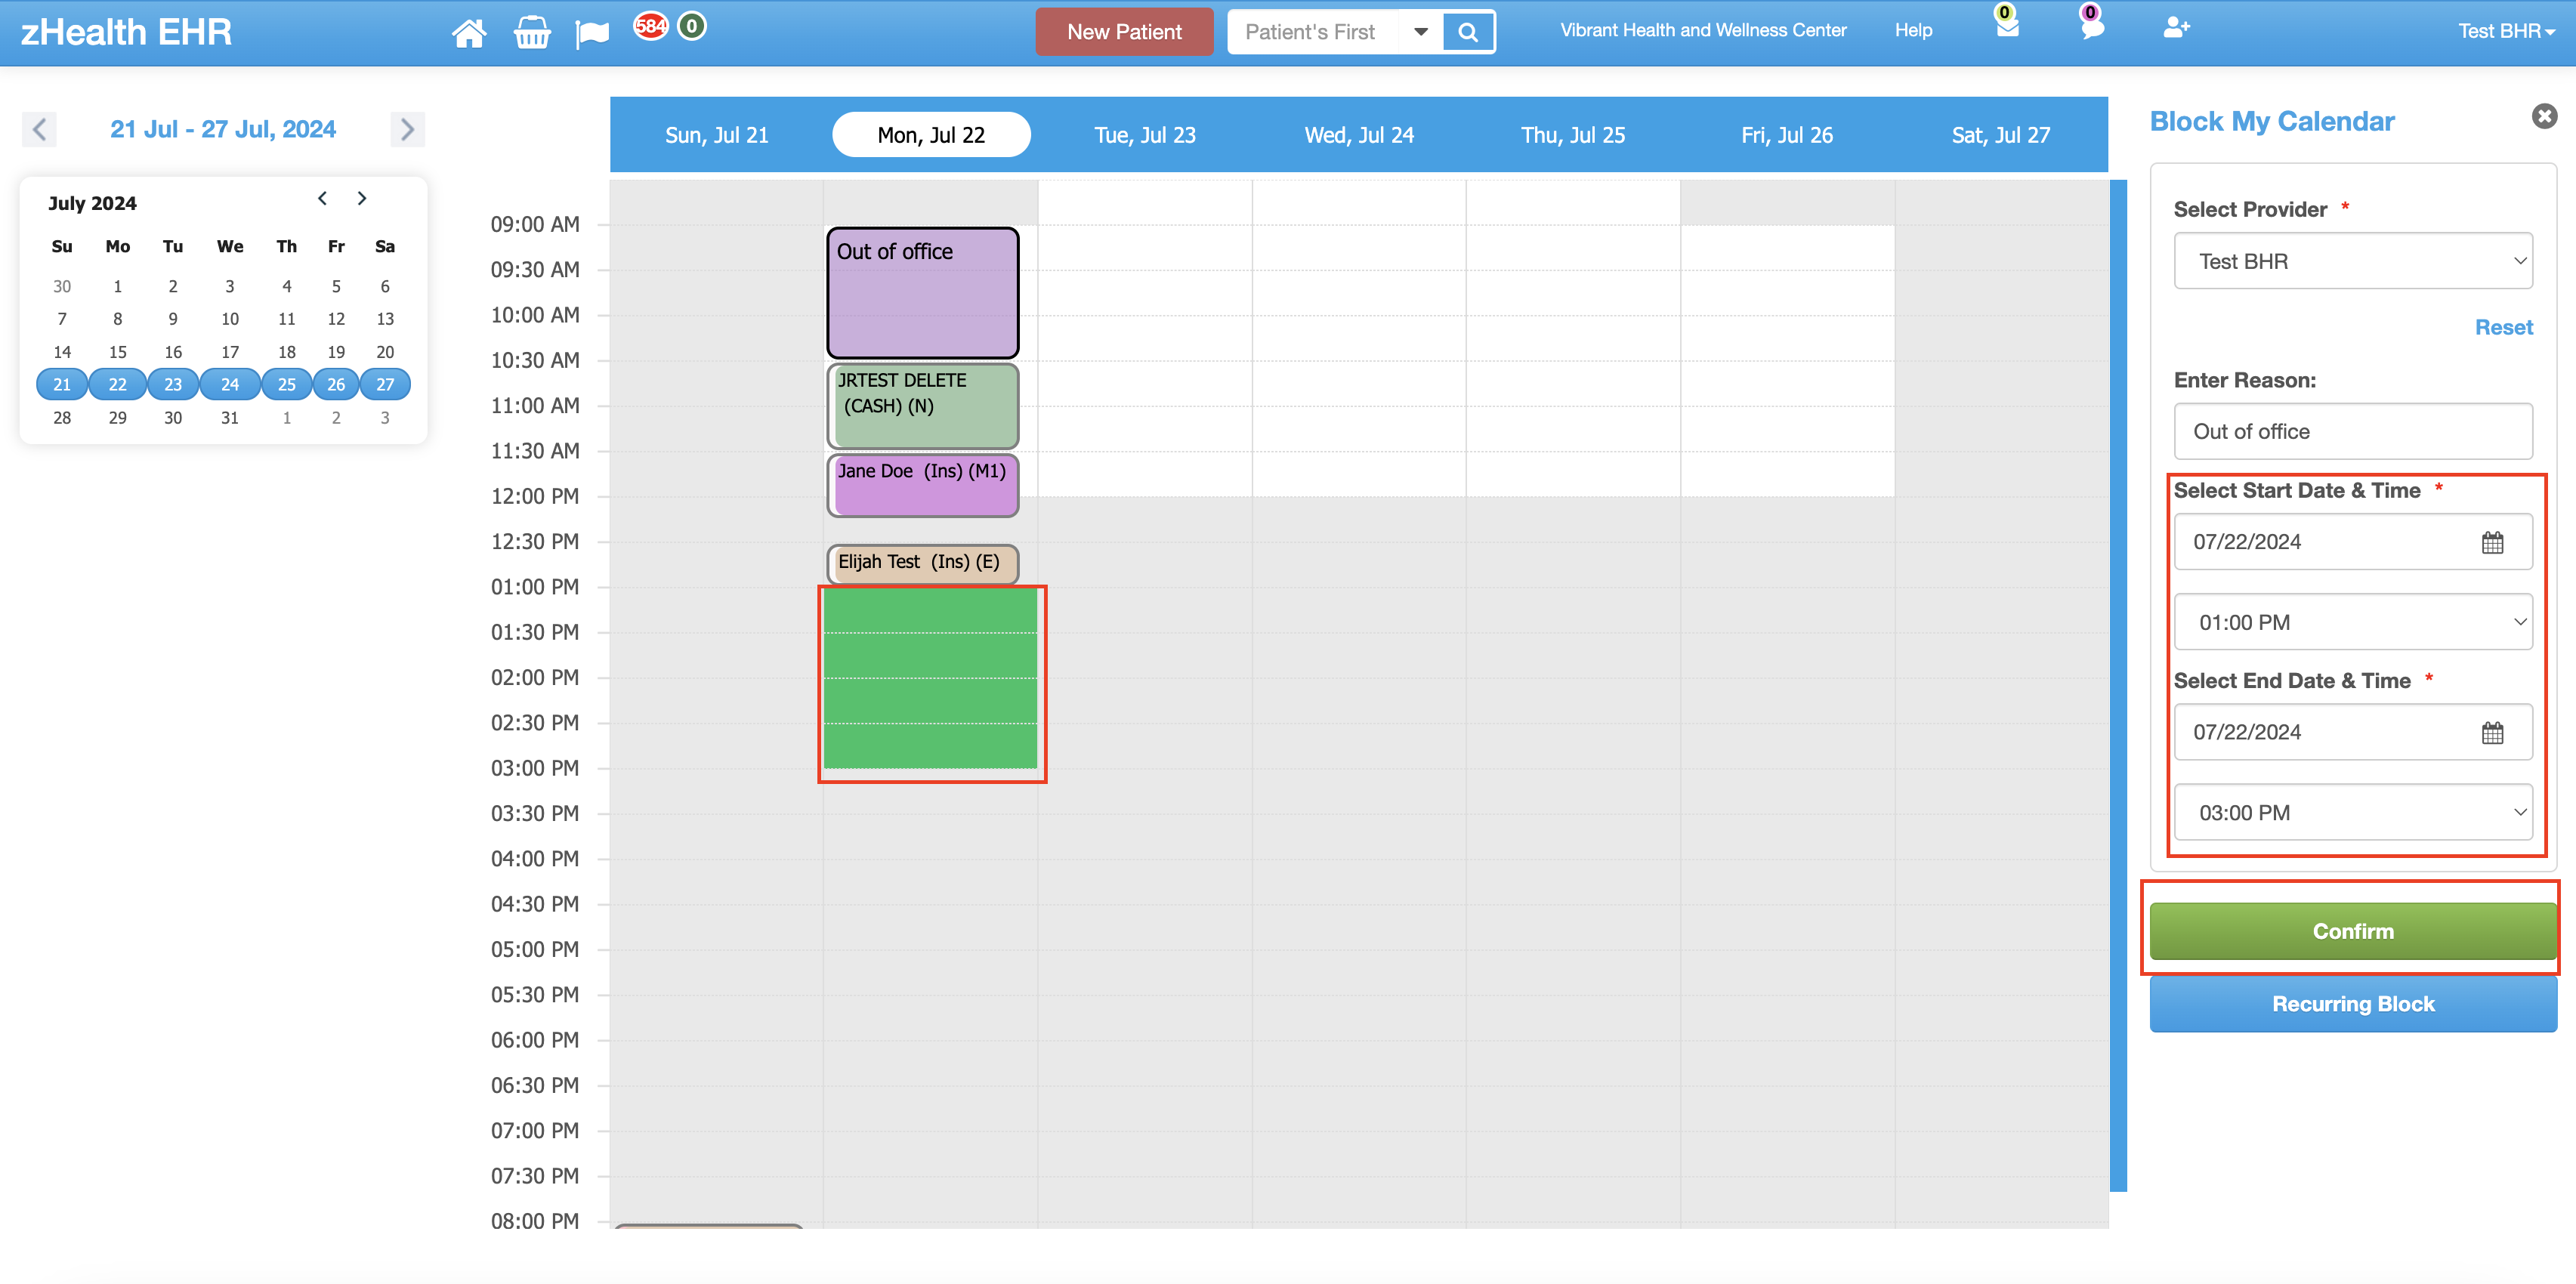Click the July 2024 month heading

(x=92, y=203)
